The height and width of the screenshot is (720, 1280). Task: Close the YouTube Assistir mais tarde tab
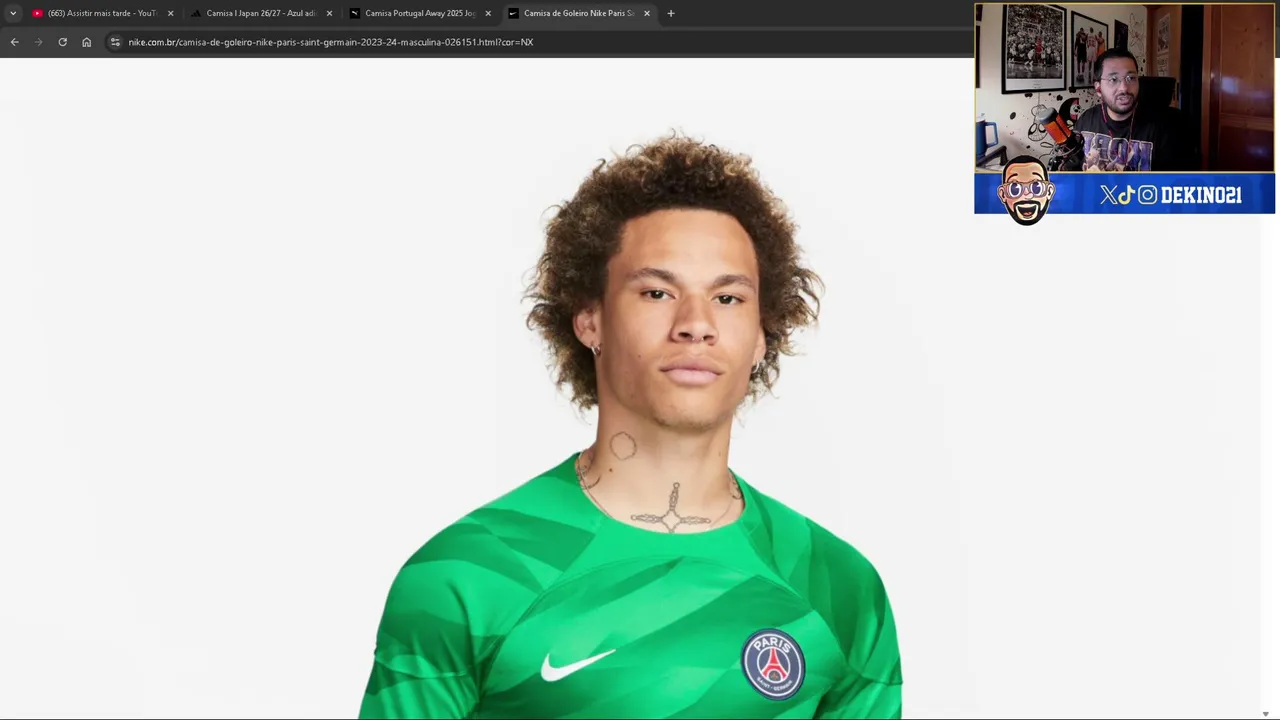pos(170,13)
